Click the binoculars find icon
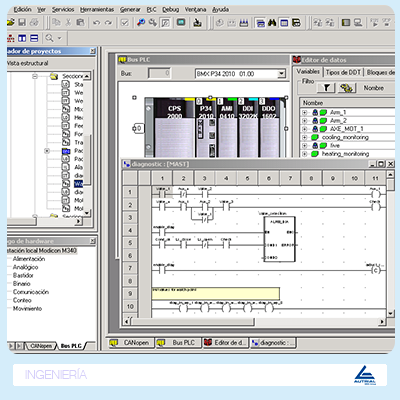 (272, 23)
